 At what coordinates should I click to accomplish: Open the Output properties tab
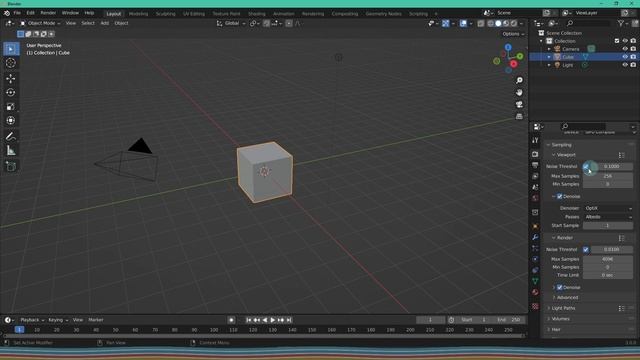point(535,165)
